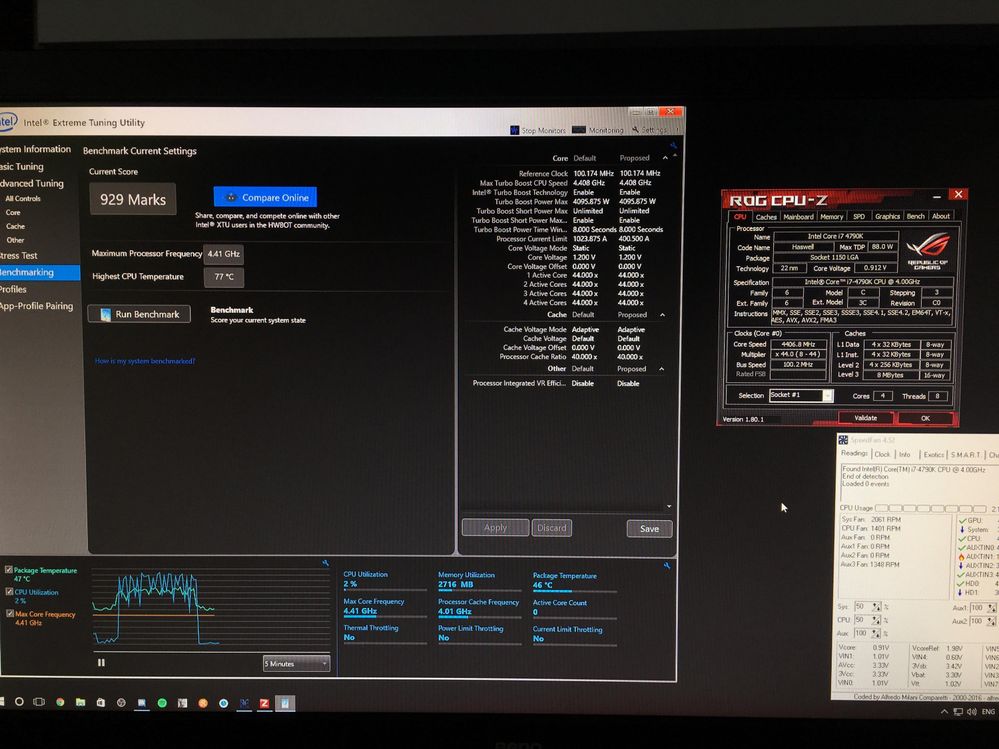This screenshot has height=749, width=999.
Task: Click the Discard button
Action: [552, 527]
